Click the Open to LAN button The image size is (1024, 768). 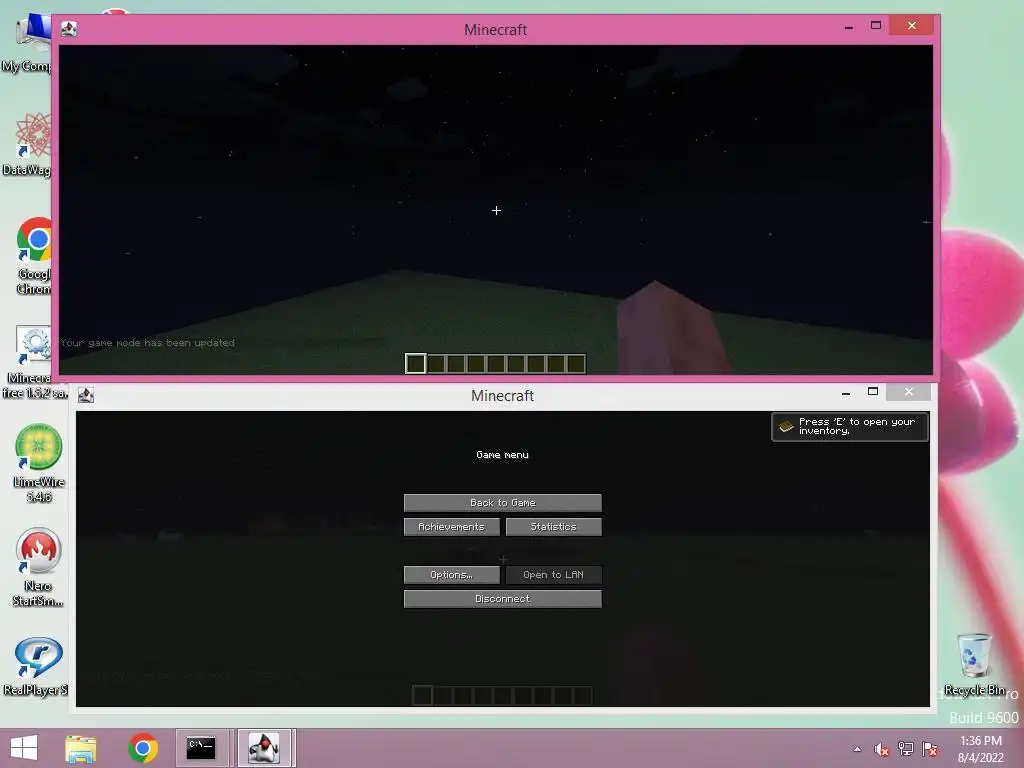coord(553,575)
